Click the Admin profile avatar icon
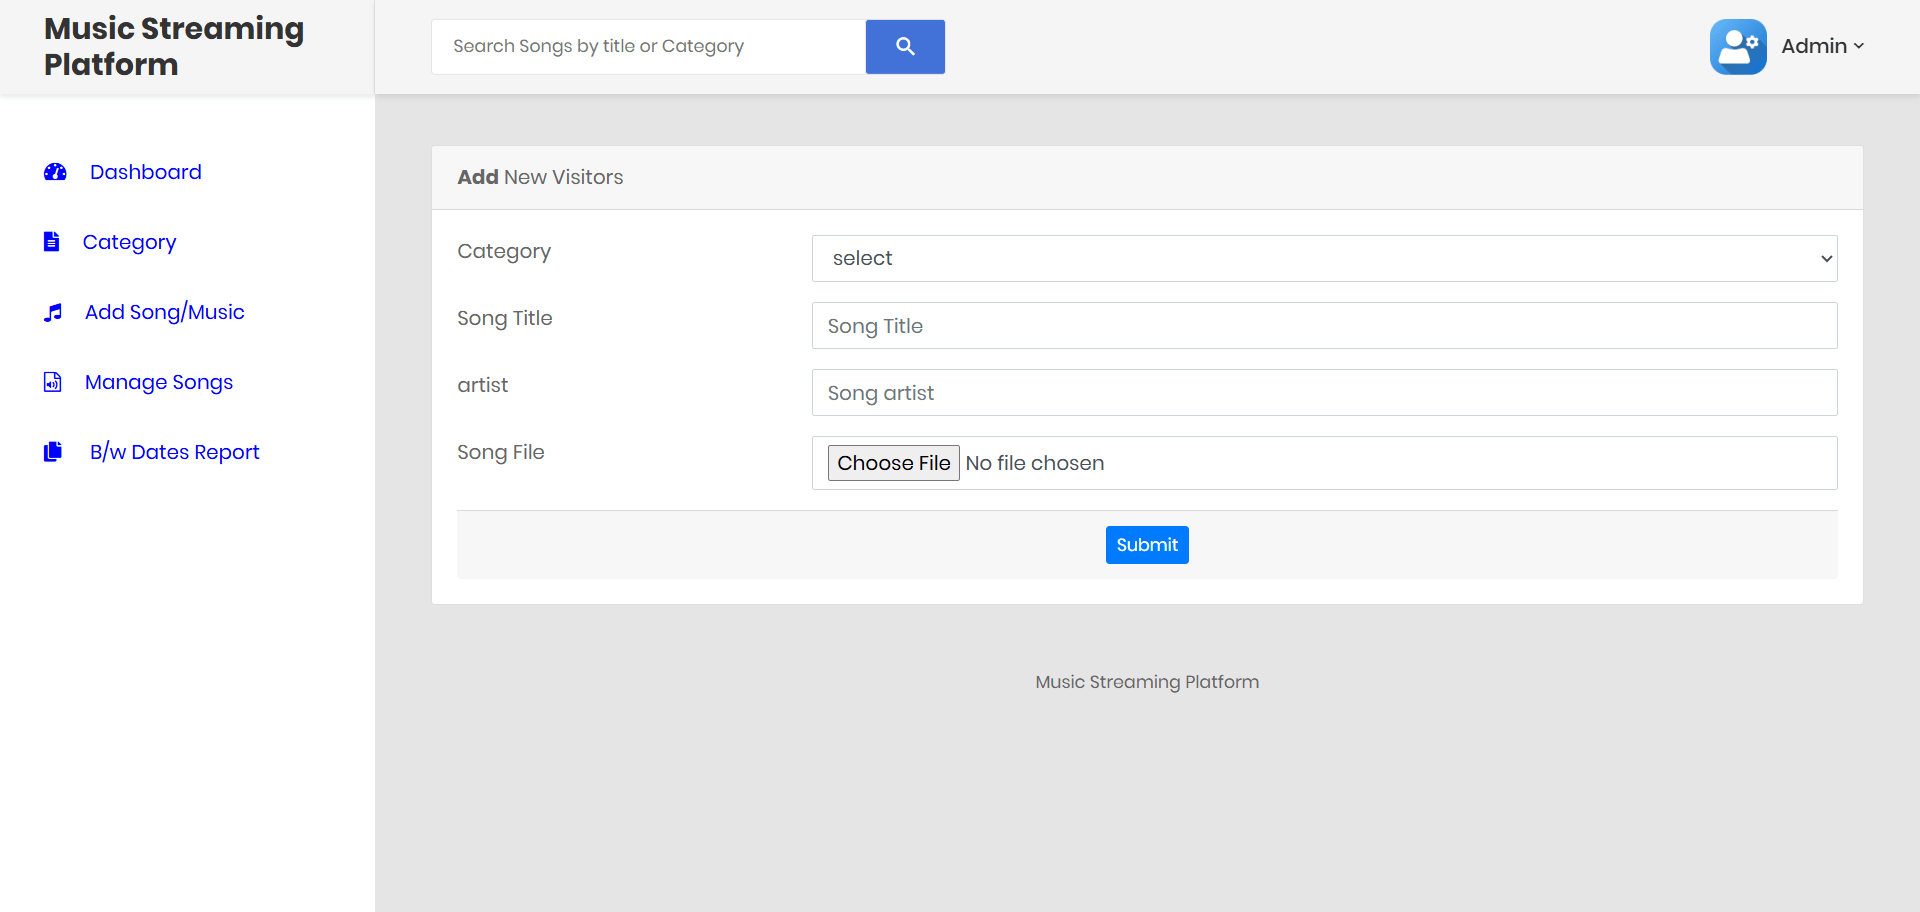The image size is (1920, 912). (1737, 46)
